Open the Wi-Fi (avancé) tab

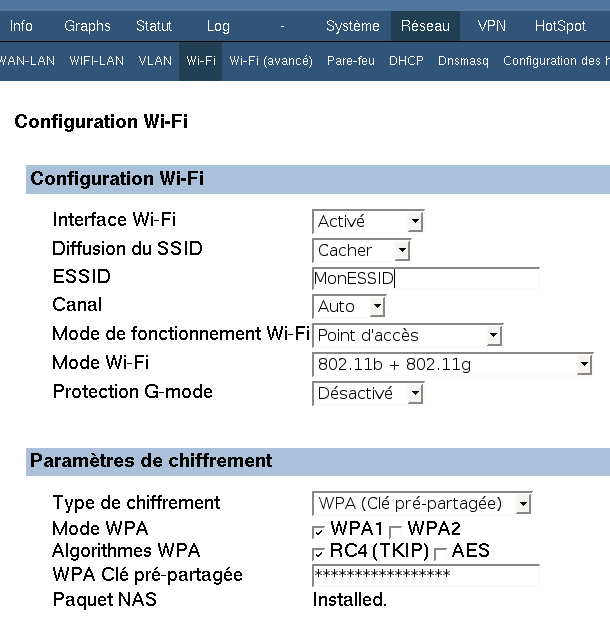point(271,61)
